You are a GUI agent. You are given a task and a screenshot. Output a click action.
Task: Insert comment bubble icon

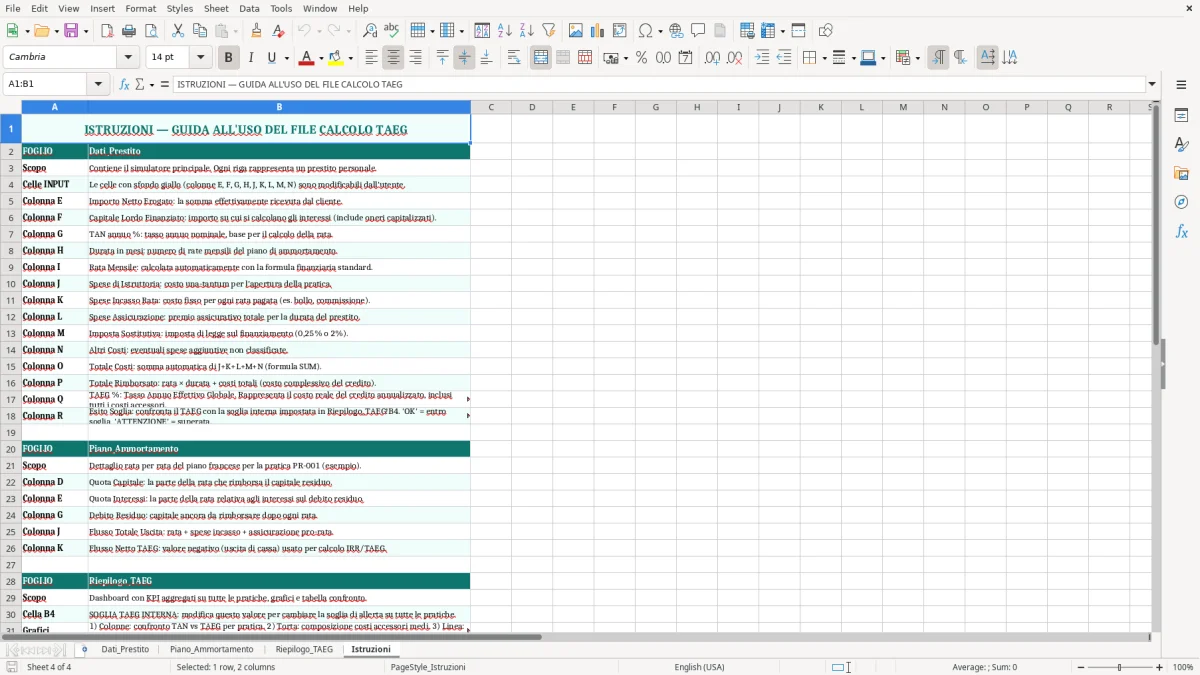point(698,31)
